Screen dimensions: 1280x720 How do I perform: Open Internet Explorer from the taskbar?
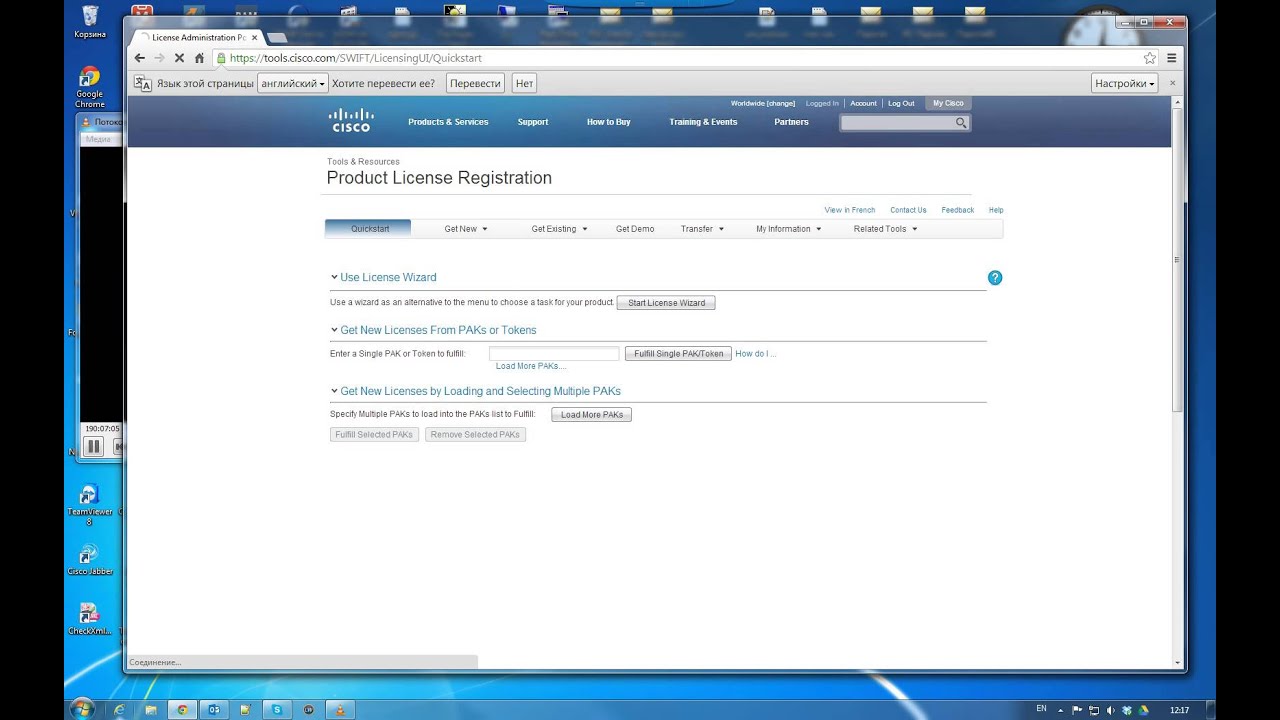(119, 709)
